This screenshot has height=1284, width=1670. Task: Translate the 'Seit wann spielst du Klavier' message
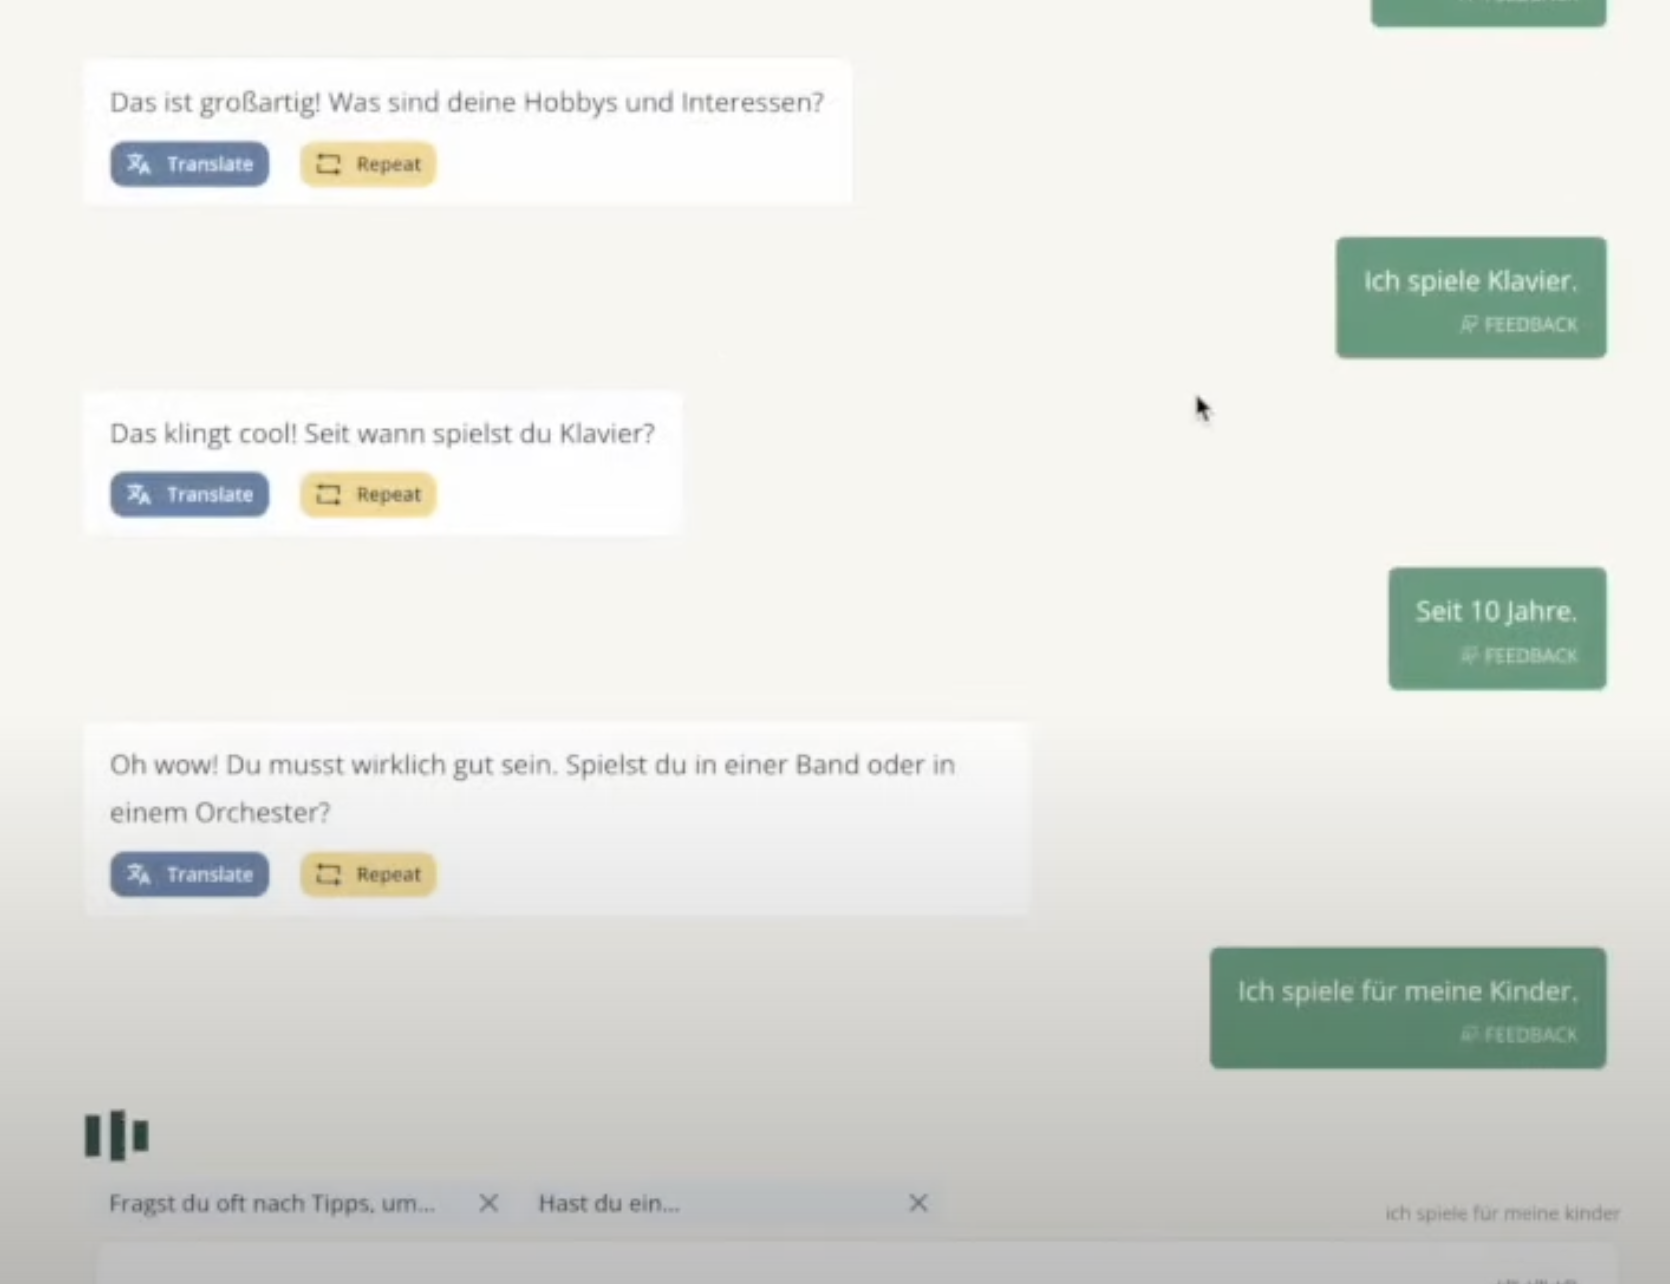[x=189, y=494]
